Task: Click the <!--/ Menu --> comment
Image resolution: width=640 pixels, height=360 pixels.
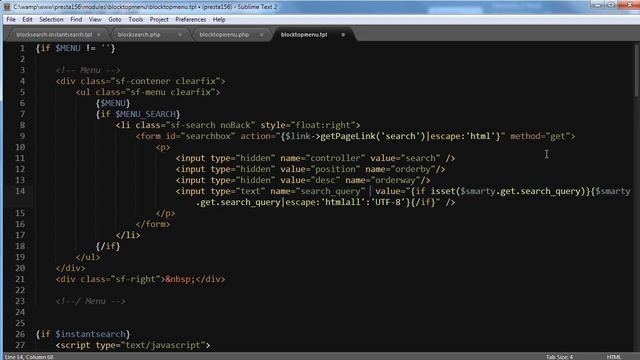Action: 91,301
